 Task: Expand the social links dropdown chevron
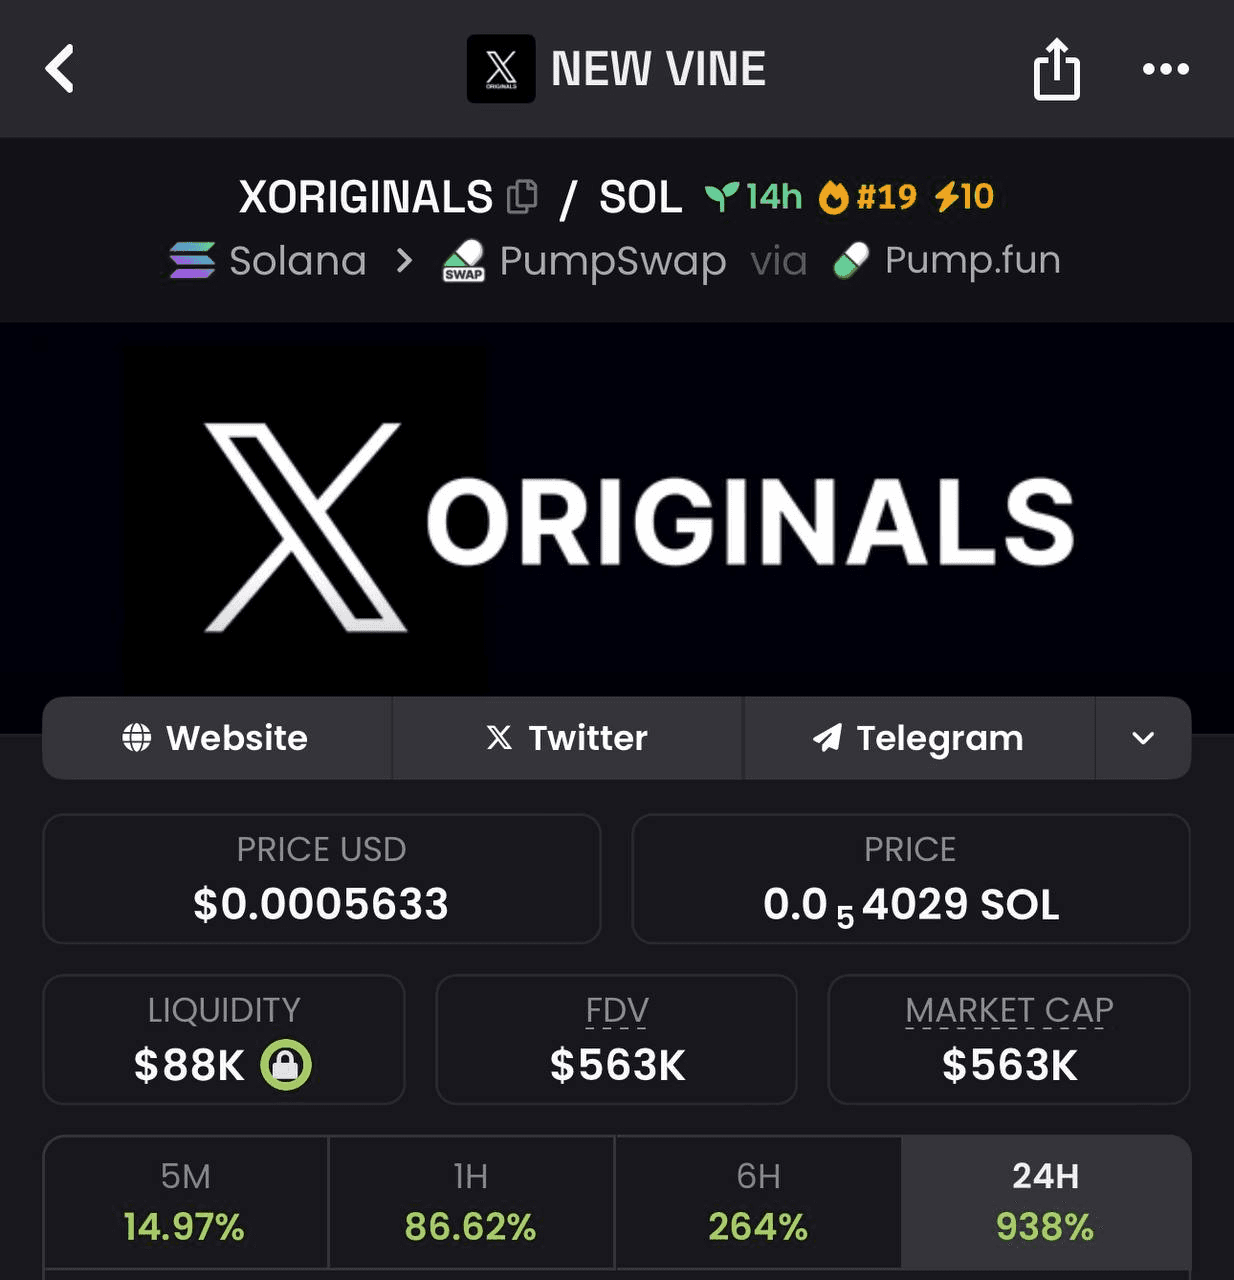(1143, 738)
